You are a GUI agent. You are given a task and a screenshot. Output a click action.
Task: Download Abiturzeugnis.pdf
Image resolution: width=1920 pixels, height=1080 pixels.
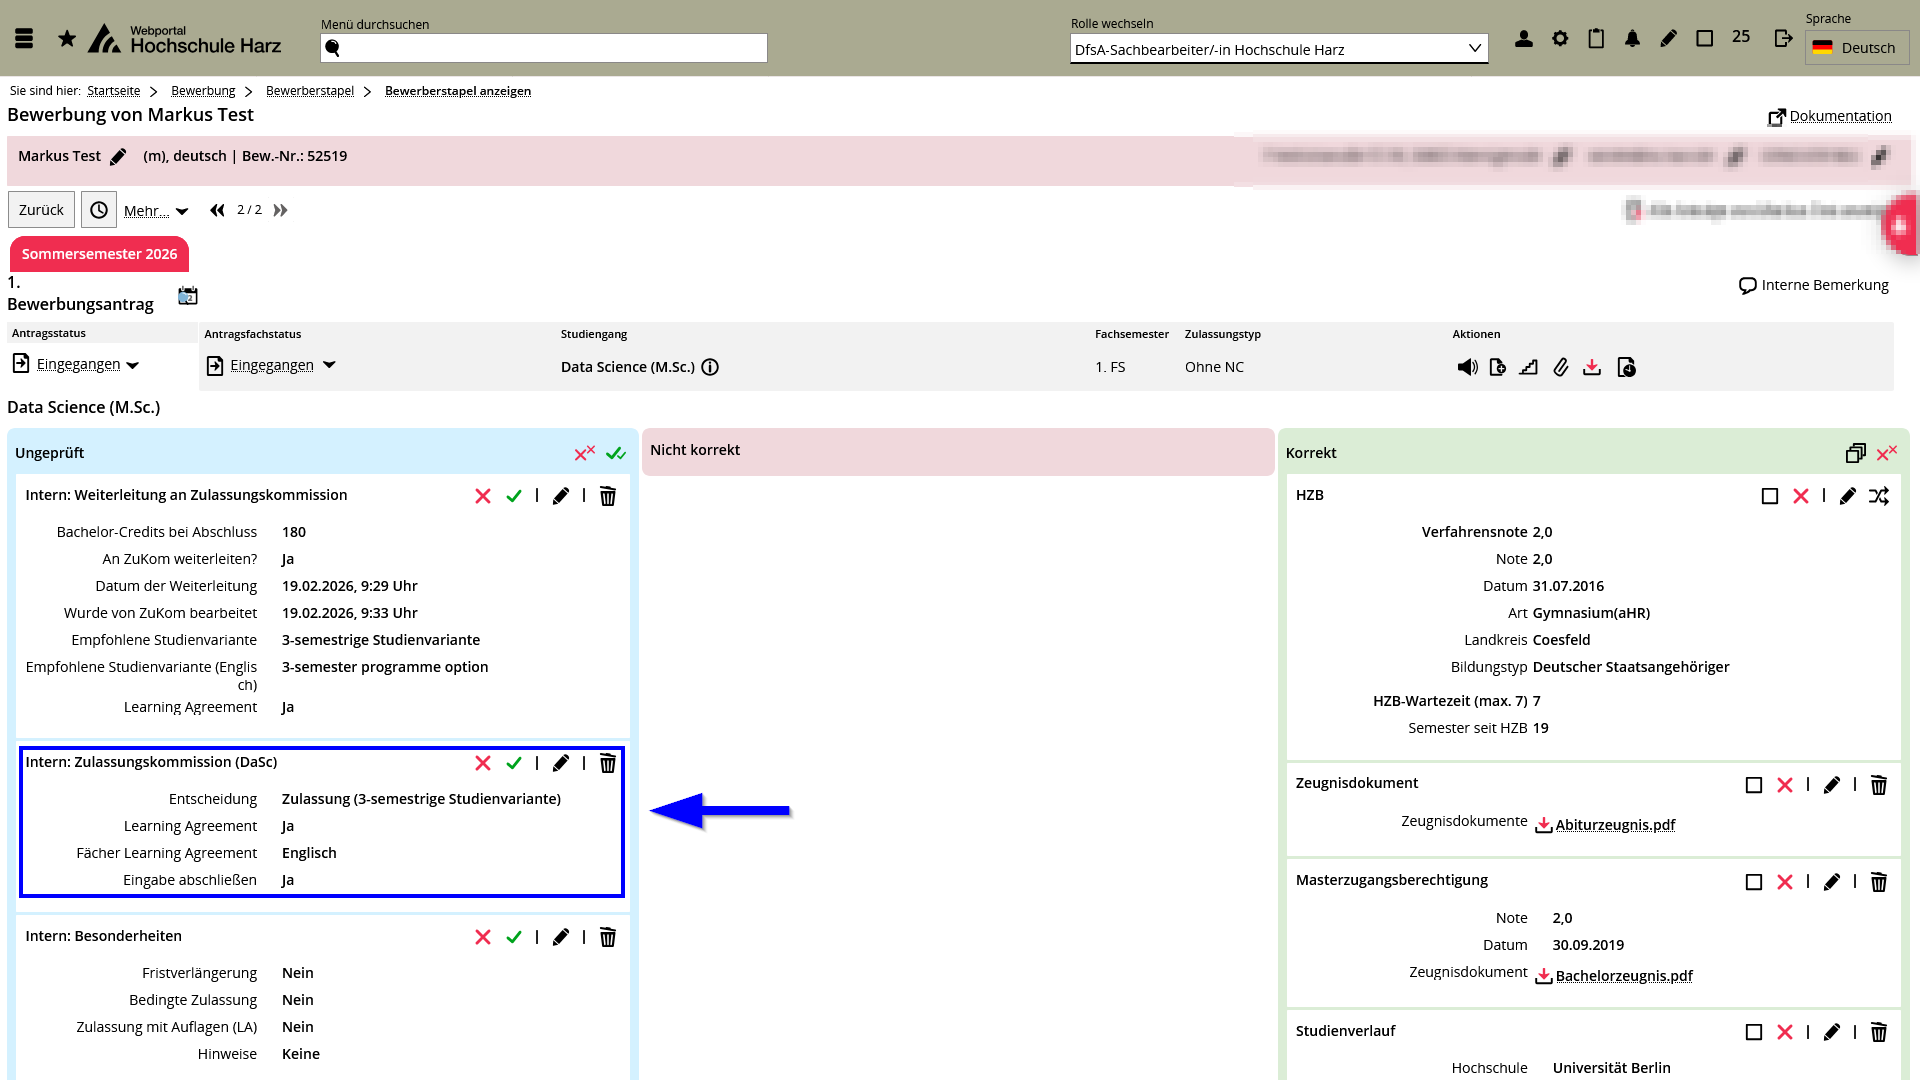pos(1614,825)
